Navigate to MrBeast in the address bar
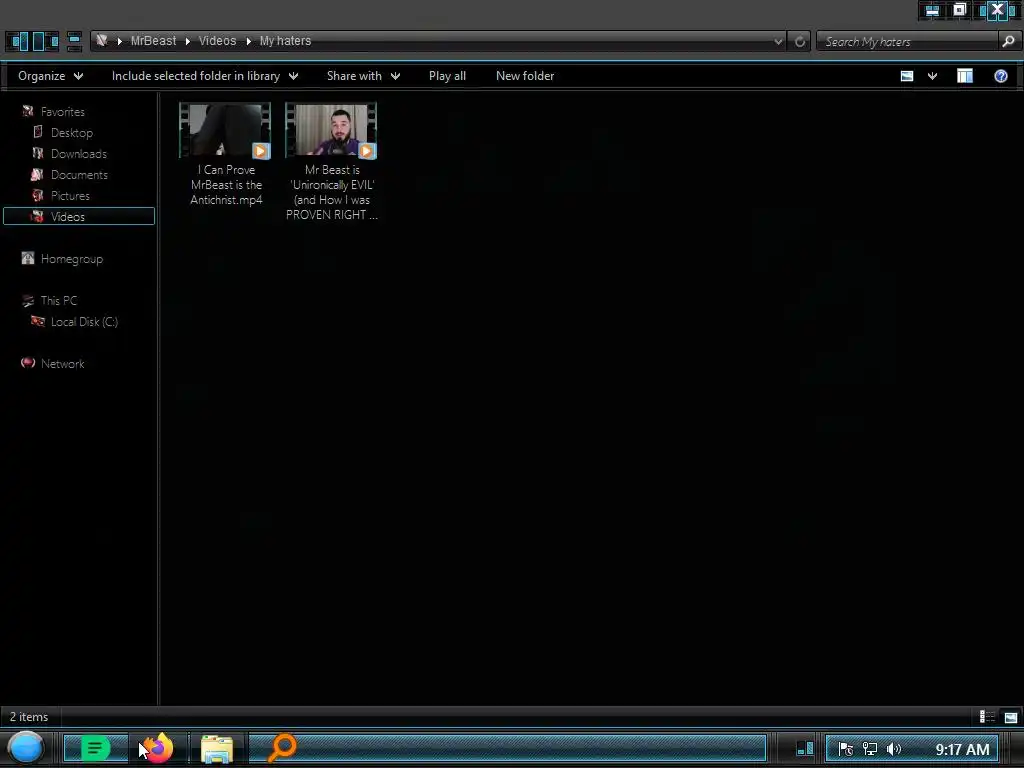The width and height of the screenshot is (1024, 768). [x=153, y=40]
